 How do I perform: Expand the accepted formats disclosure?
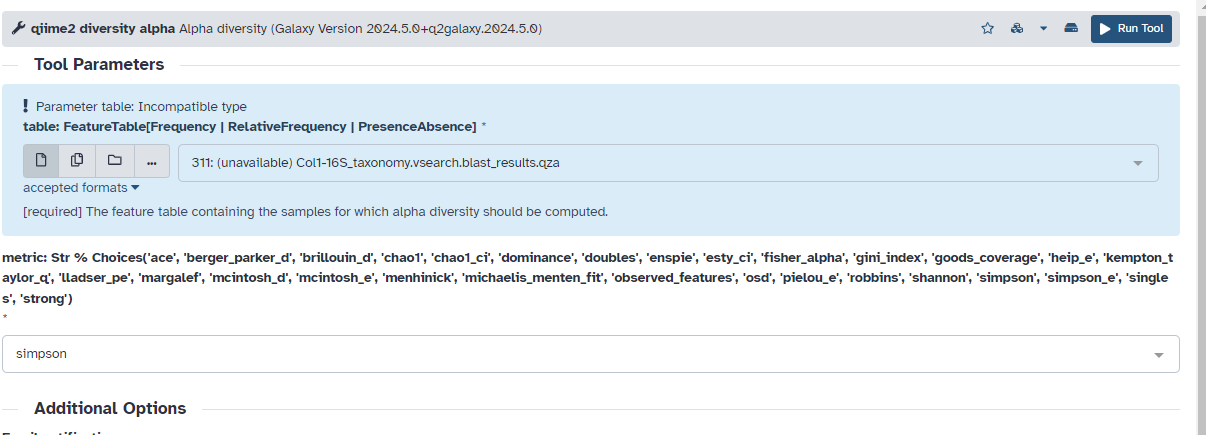coord(81,188)
